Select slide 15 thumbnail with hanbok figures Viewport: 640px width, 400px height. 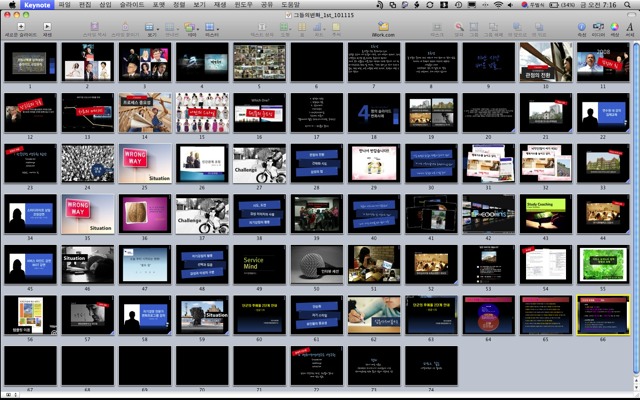pos(202,112)
